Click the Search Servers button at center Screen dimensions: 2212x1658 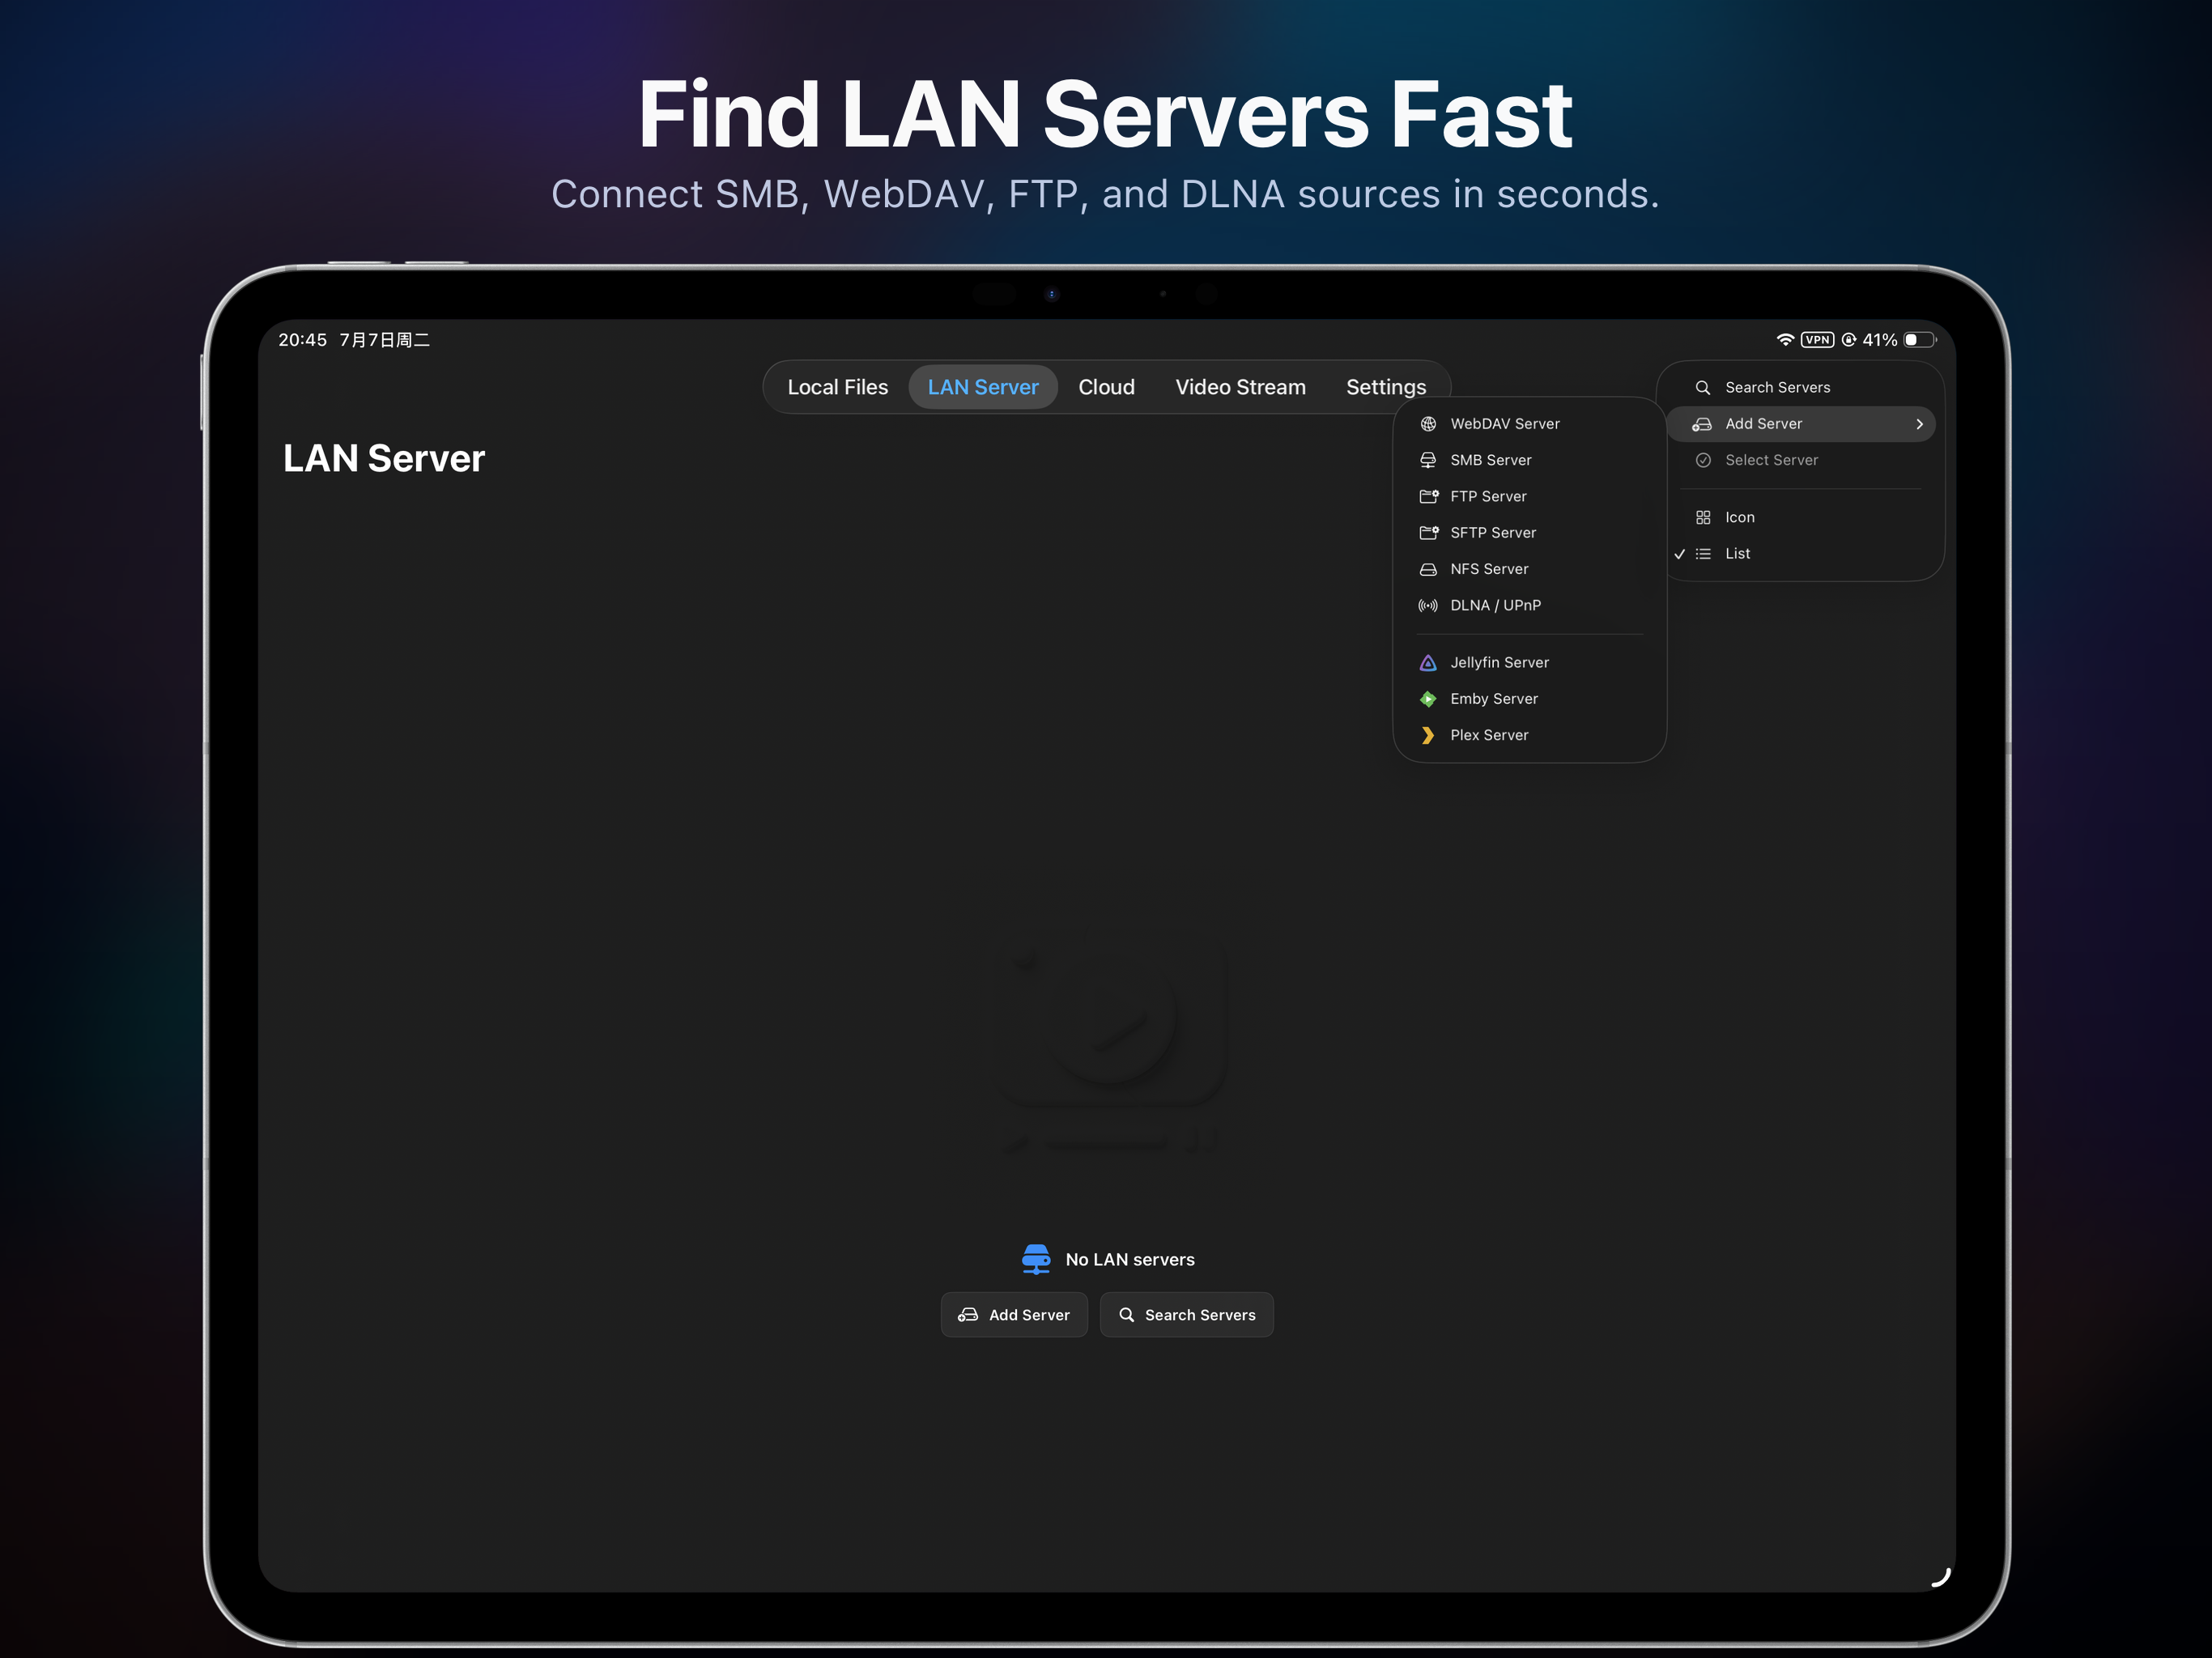(x=1186, y=1315)
